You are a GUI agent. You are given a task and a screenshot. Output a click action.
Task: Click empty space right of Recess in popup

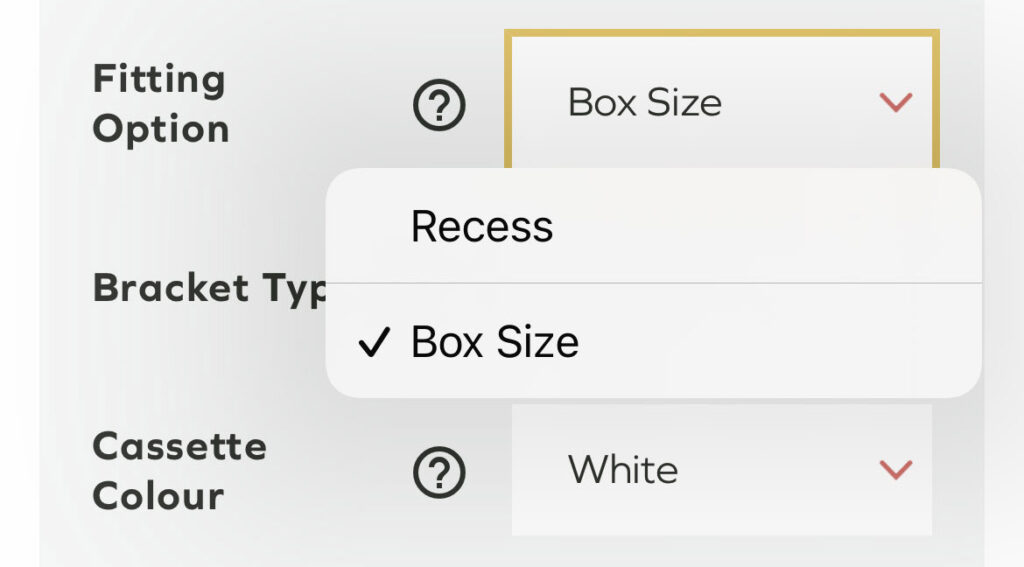pos(780,227)
